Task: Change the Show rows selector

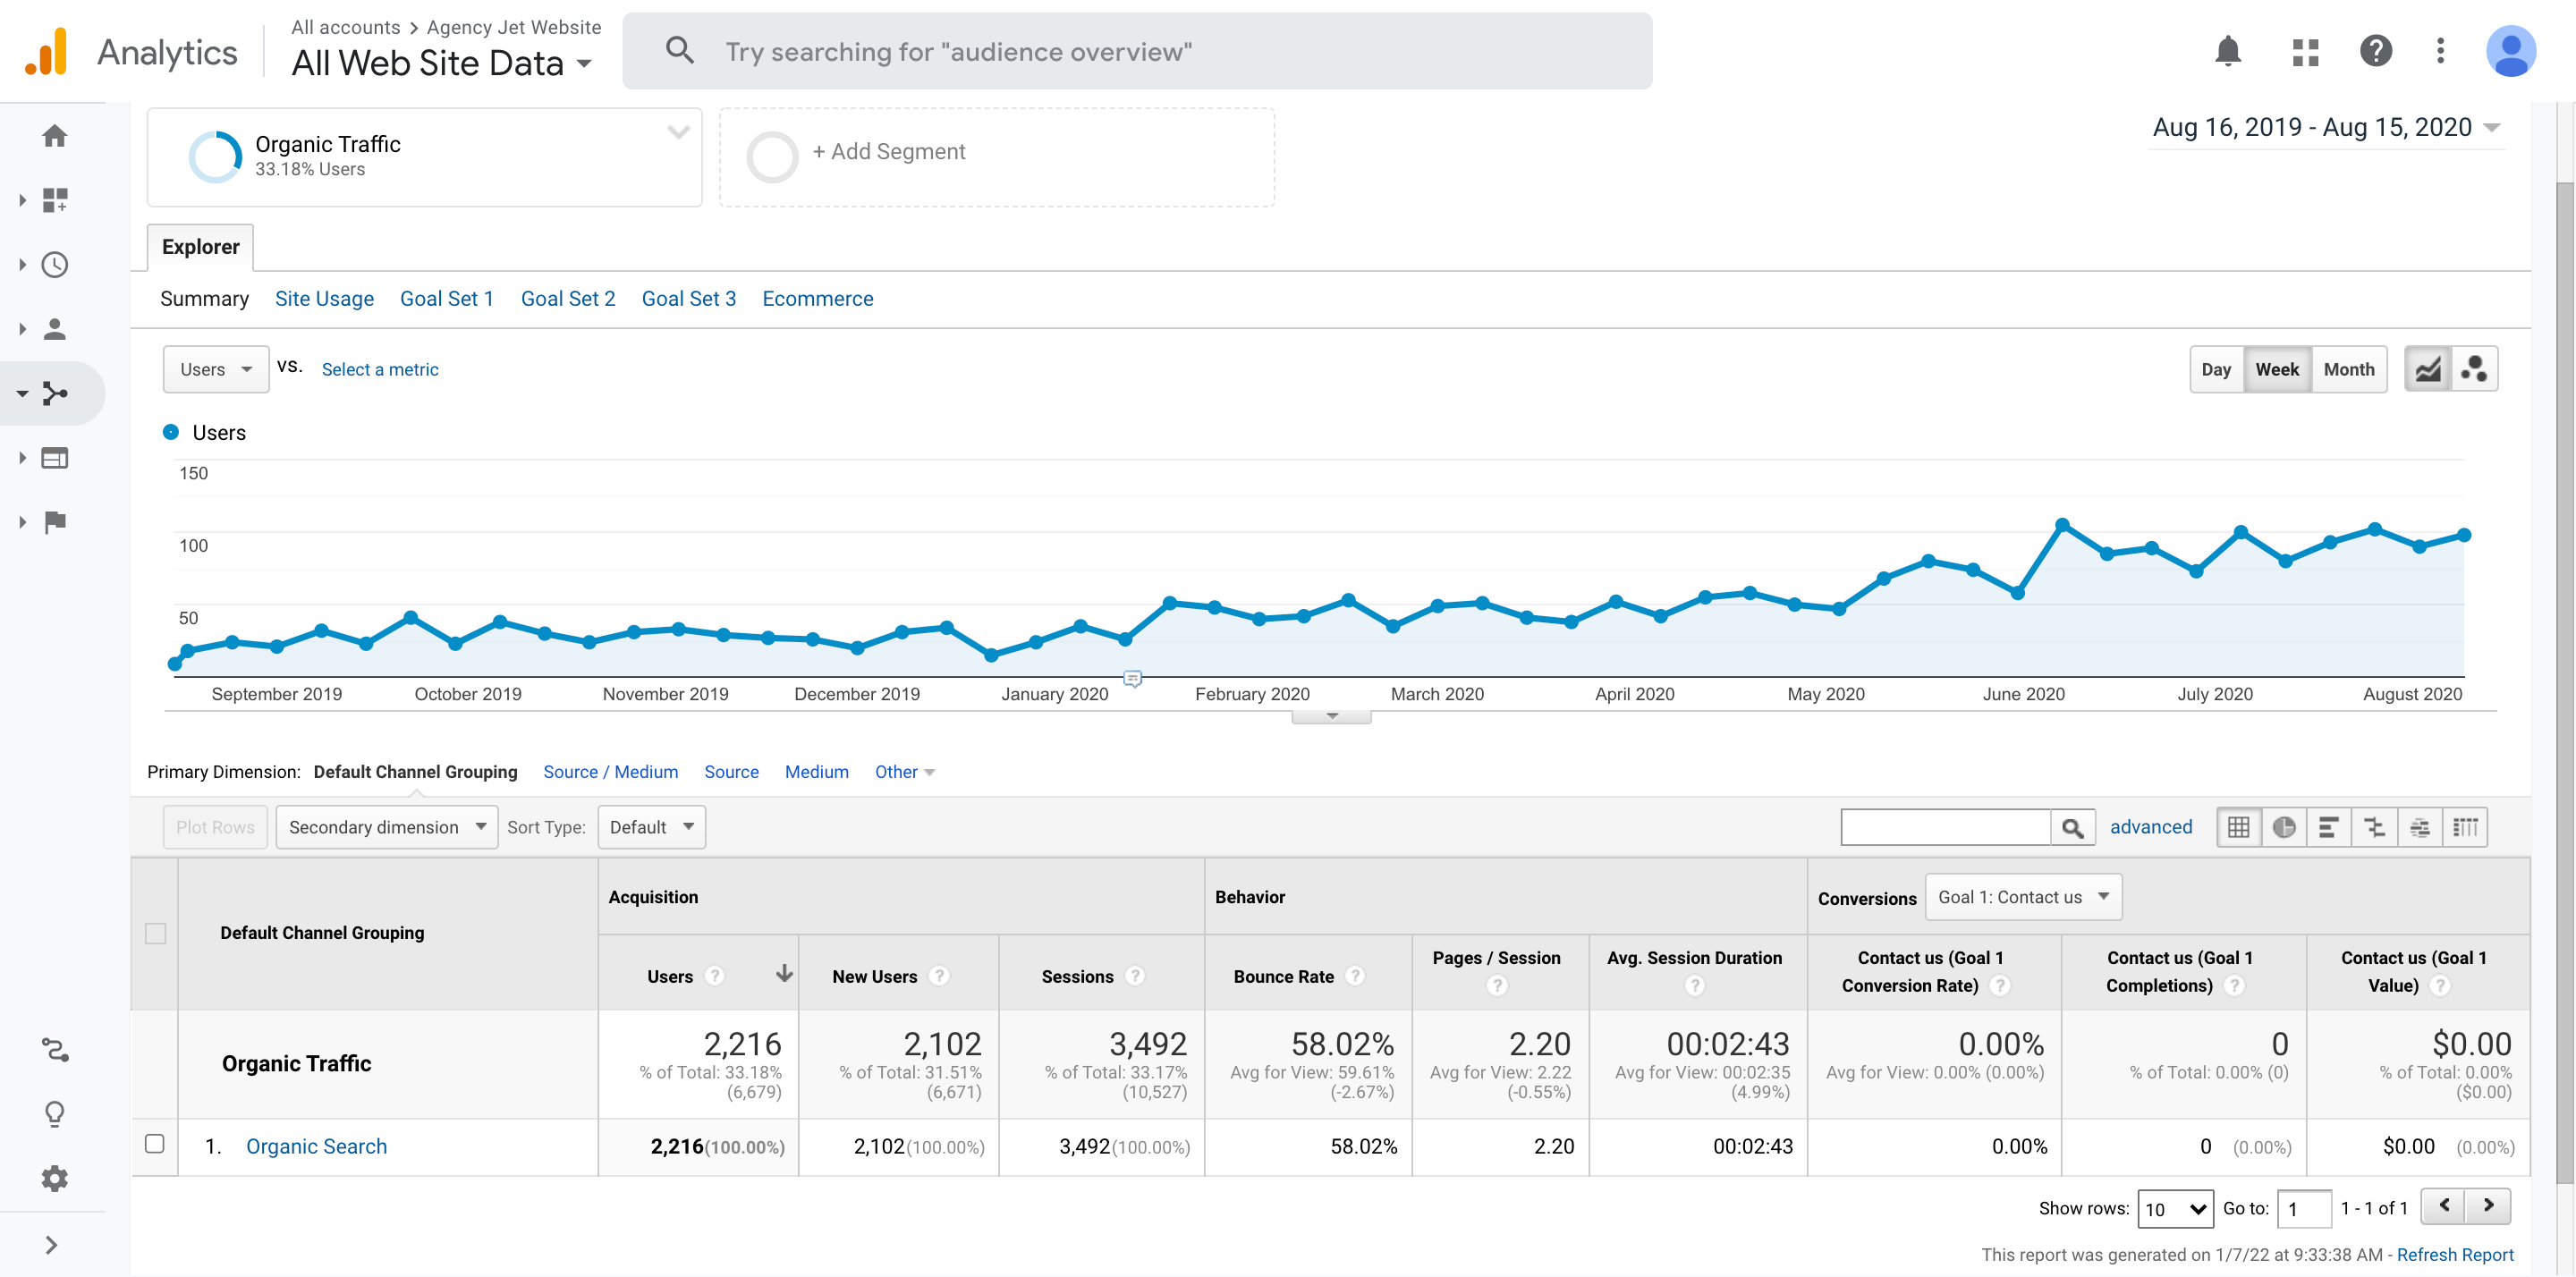Action: click(2175, 1210)
